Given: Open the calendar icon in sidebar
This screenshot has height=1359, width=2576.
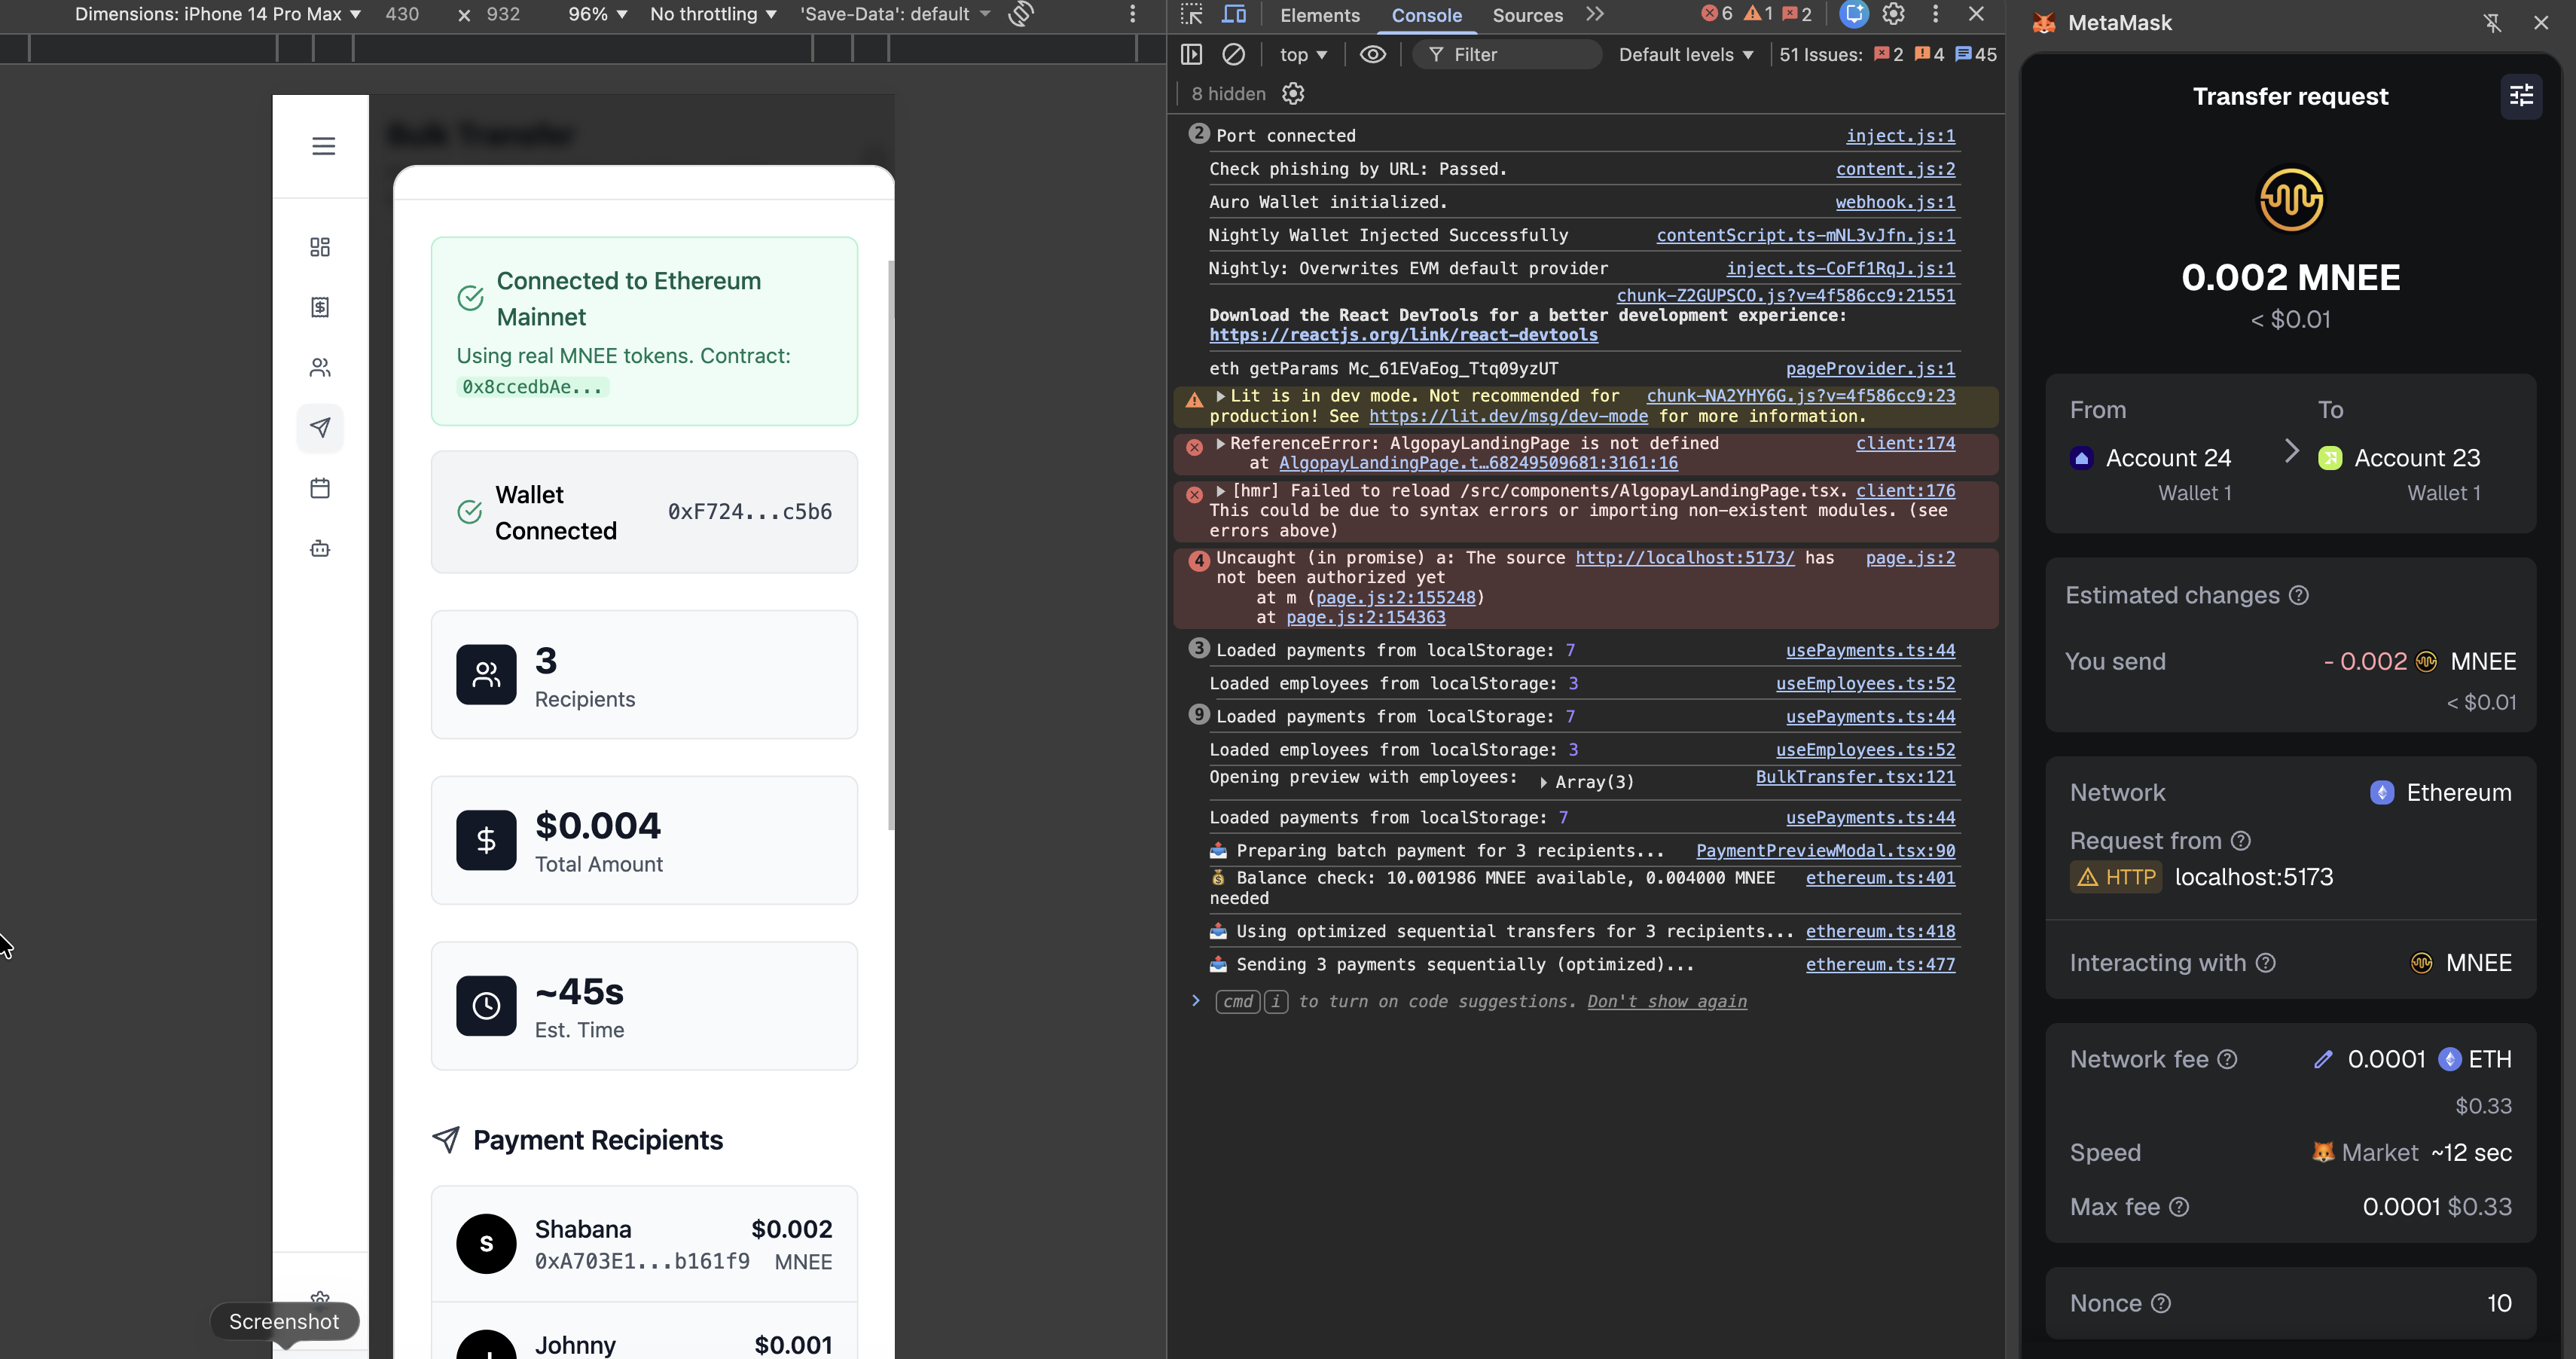Looking at the screenshot, I should pos(320,488).
